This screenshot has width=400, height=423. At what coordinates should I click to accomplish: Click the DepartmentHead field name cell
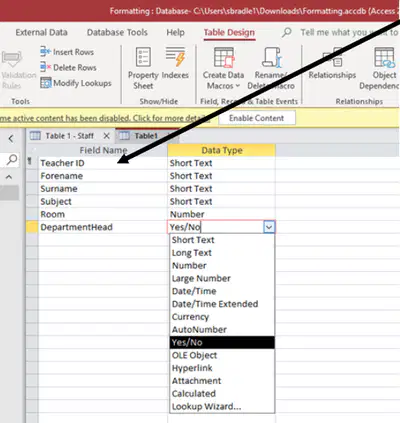tap(103, 227)
